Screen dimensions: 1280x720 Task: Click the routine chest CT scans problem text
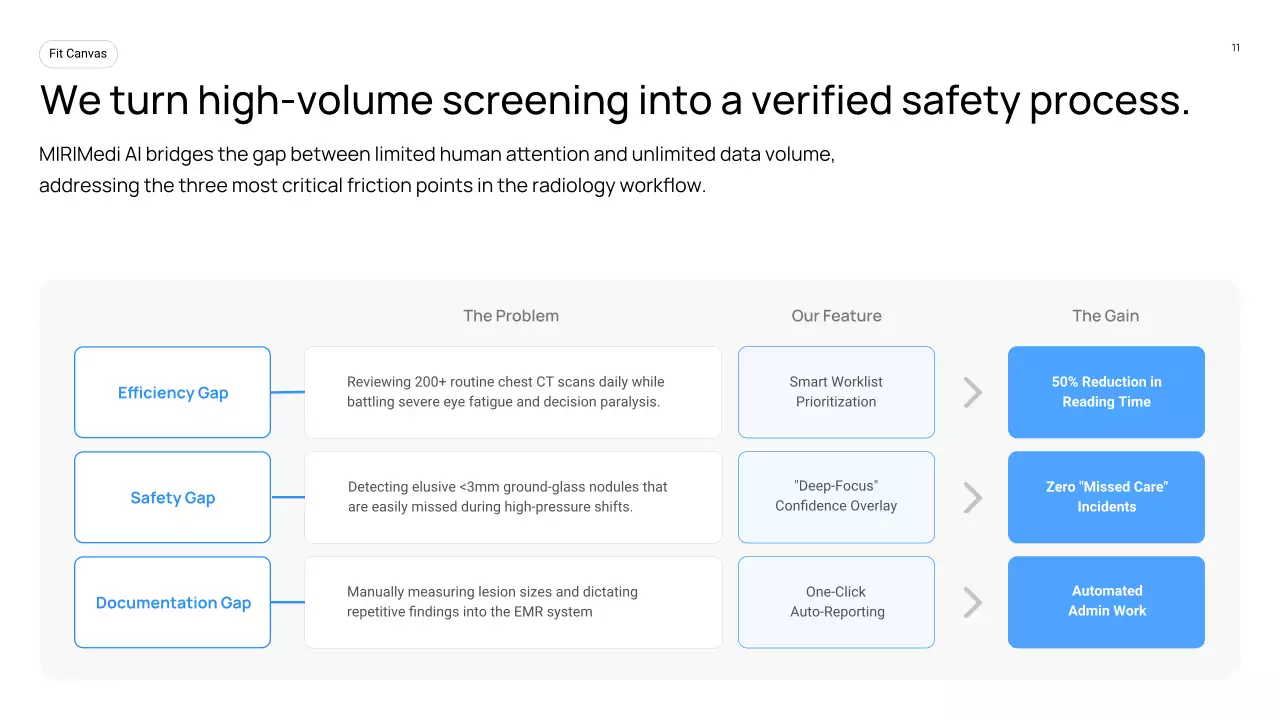(505, 392)
